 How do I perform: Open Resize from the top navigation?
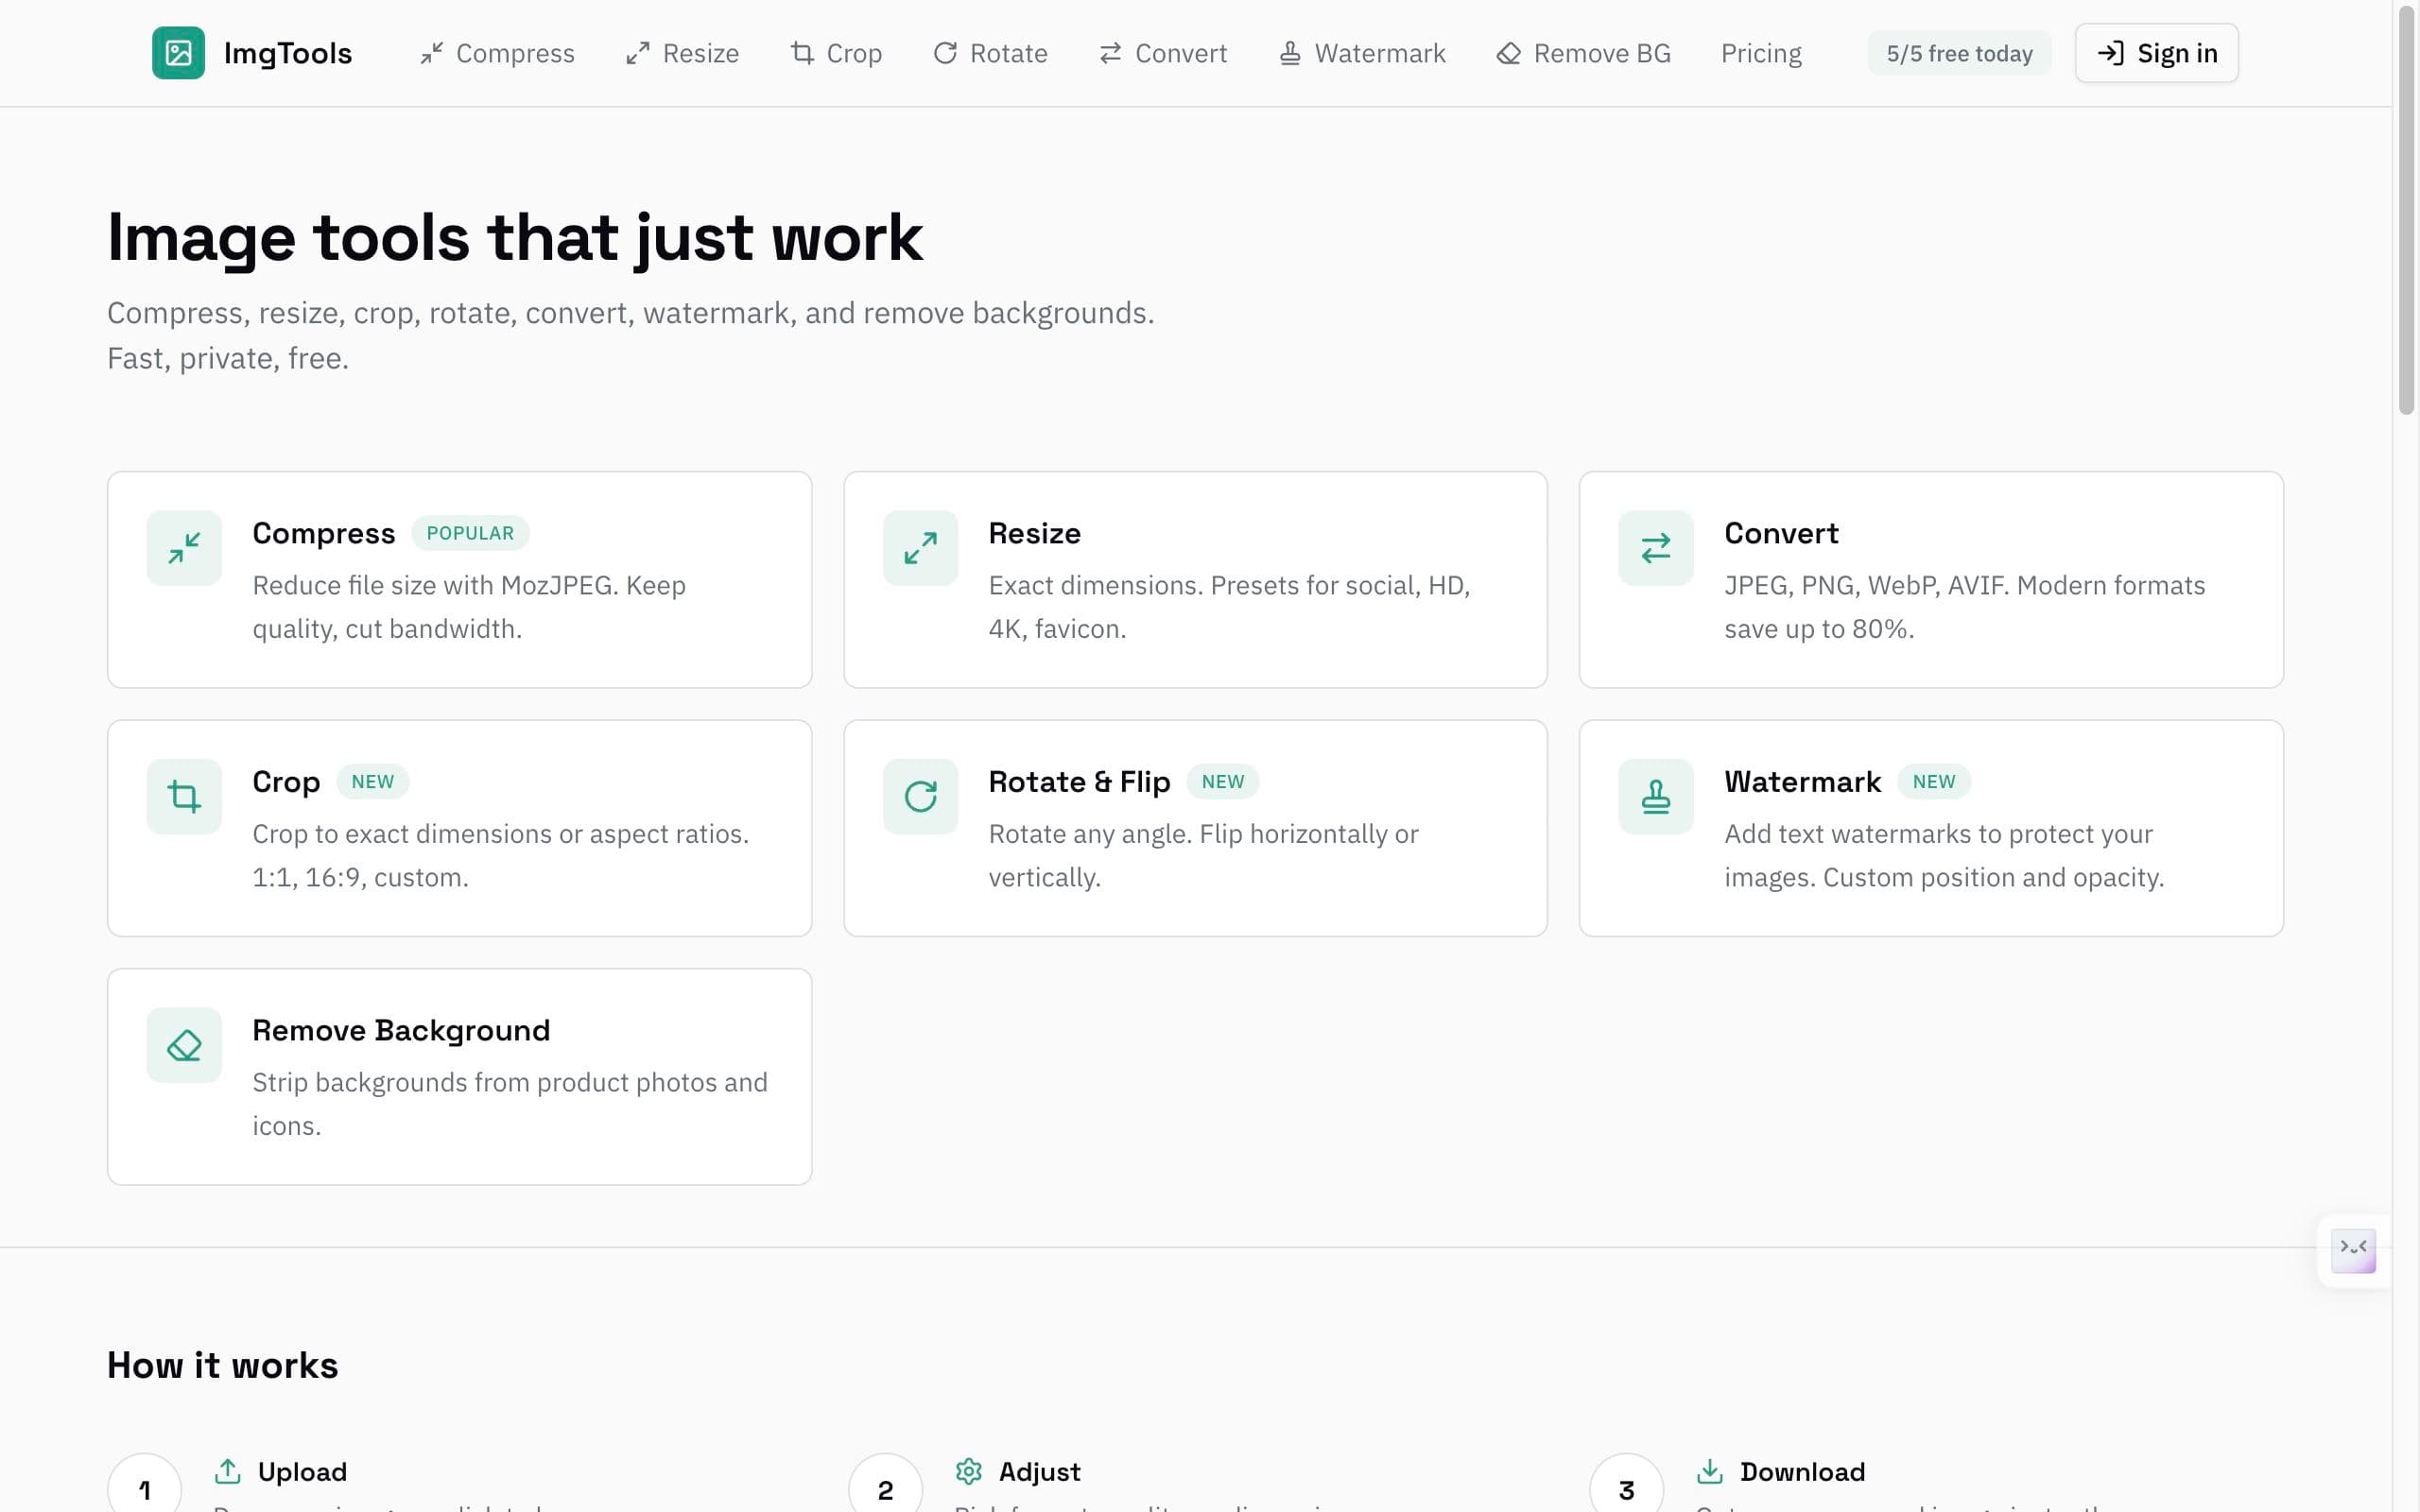pyautogui.click(x=682, y=53)
